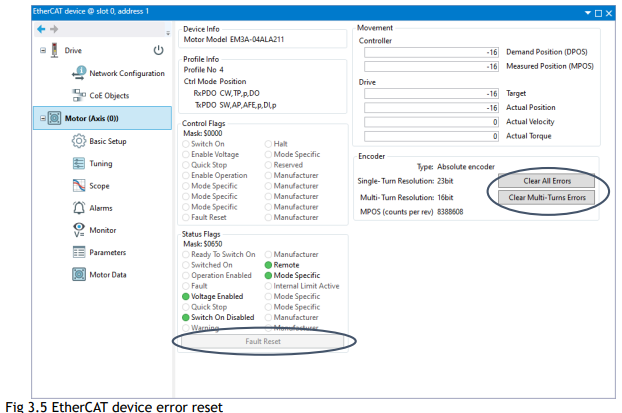Image resolution: width=622 pixels, height=413 pixels.
Task: Open the Parameters list icon
Action: coord(79,252)
